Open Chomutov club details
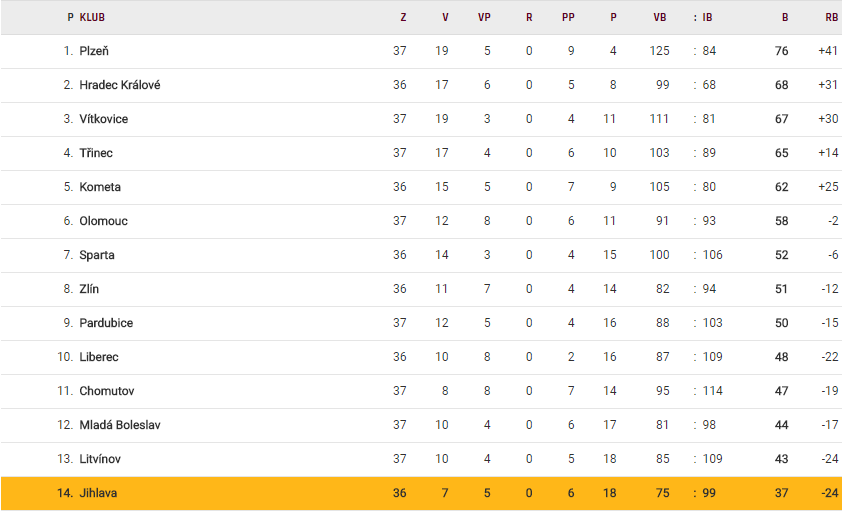Image resolution: width=843 pixels, height=512 pixels. (x=107, y=391)
